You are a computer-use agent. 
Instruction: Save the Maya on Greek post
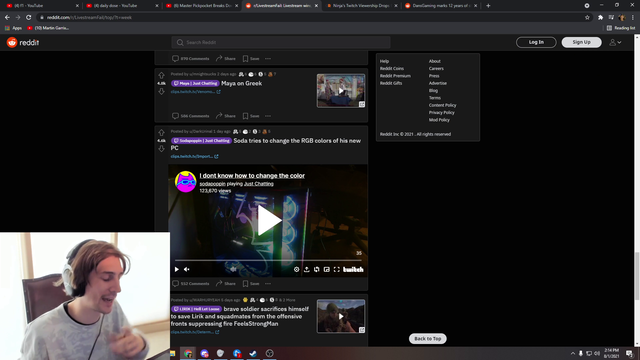[251, 116]
